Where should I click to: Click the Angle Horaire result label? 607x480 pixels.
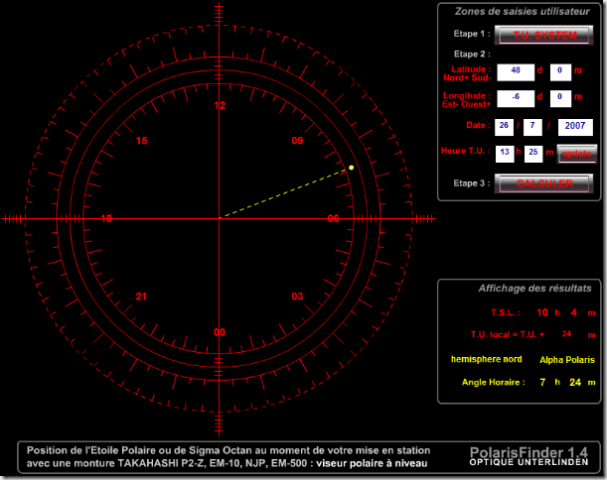(x=494, y=382)
